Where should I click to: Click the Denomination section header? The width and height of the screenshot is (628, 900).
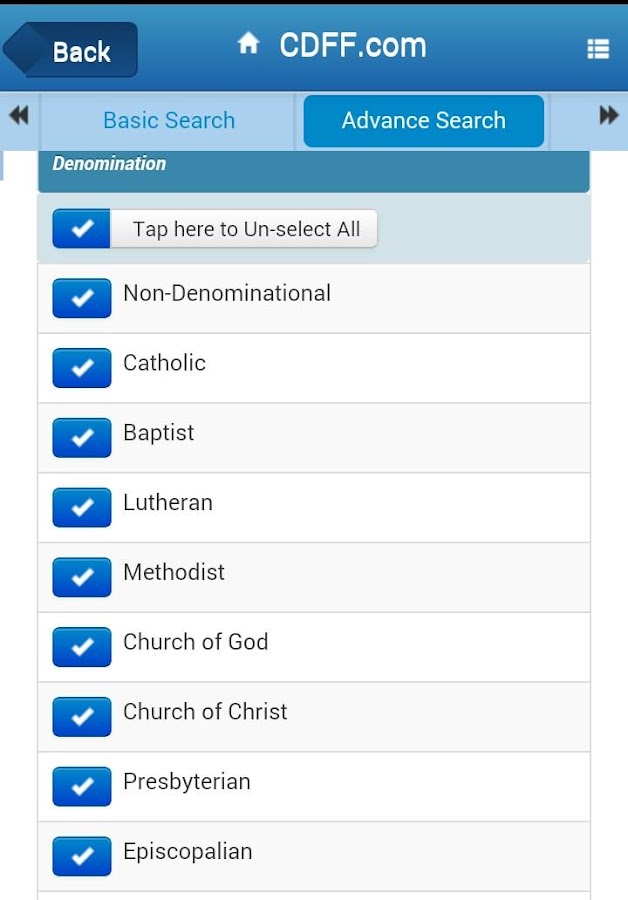pos(313,165)
